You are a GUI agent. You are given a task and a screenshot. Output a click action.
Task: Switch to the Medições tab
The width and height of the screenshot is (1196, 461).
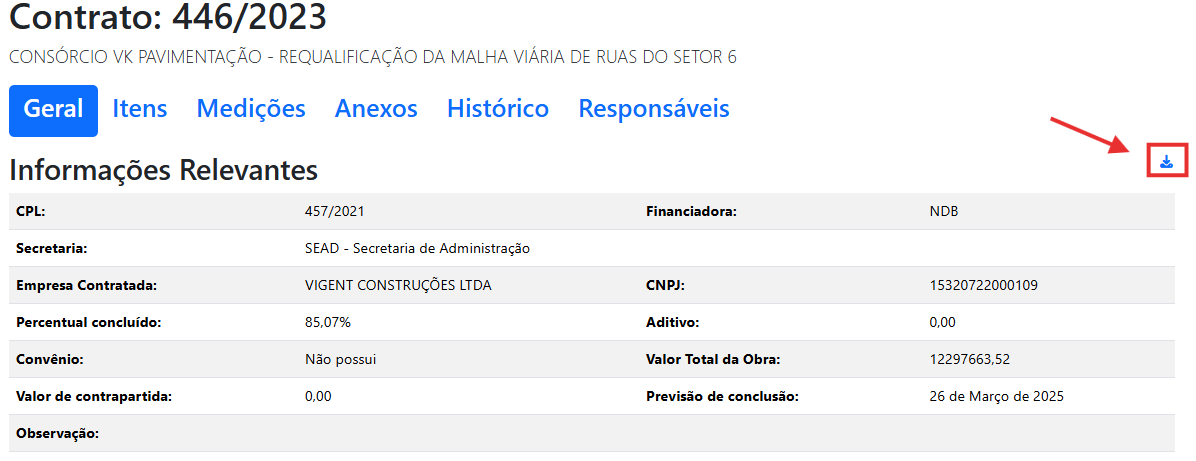251,110
